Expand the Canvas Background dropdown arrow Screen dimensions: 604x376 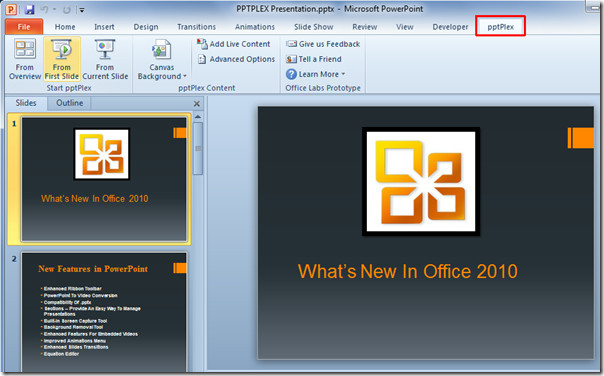185,76
